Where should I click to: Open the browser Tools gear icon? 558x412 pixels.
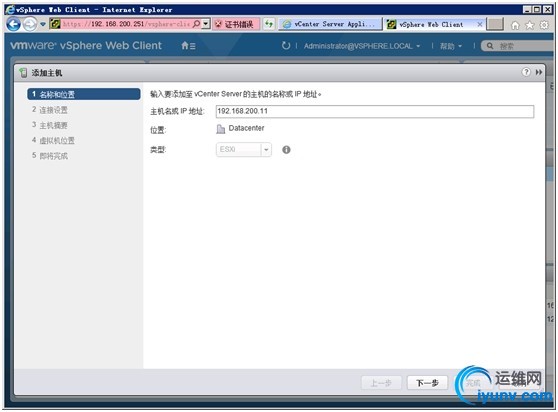[544, 25]
